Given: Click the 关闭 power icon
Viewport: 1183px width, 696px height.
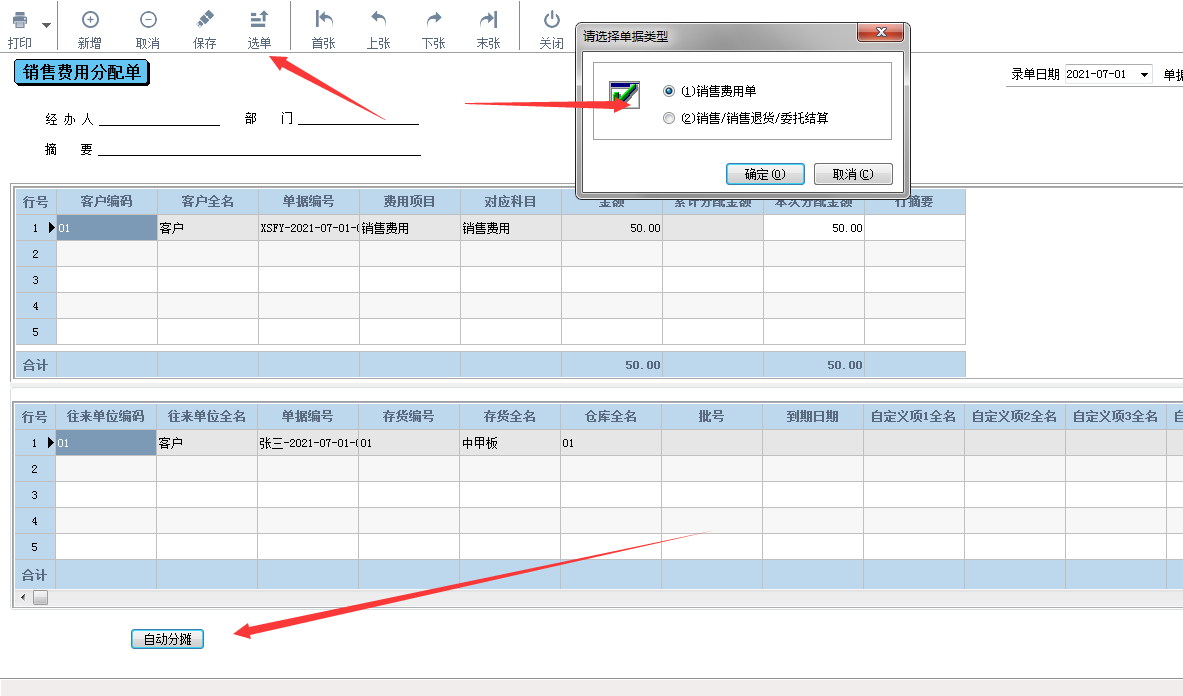Looking at the screenshot, I should pos(552,21).
